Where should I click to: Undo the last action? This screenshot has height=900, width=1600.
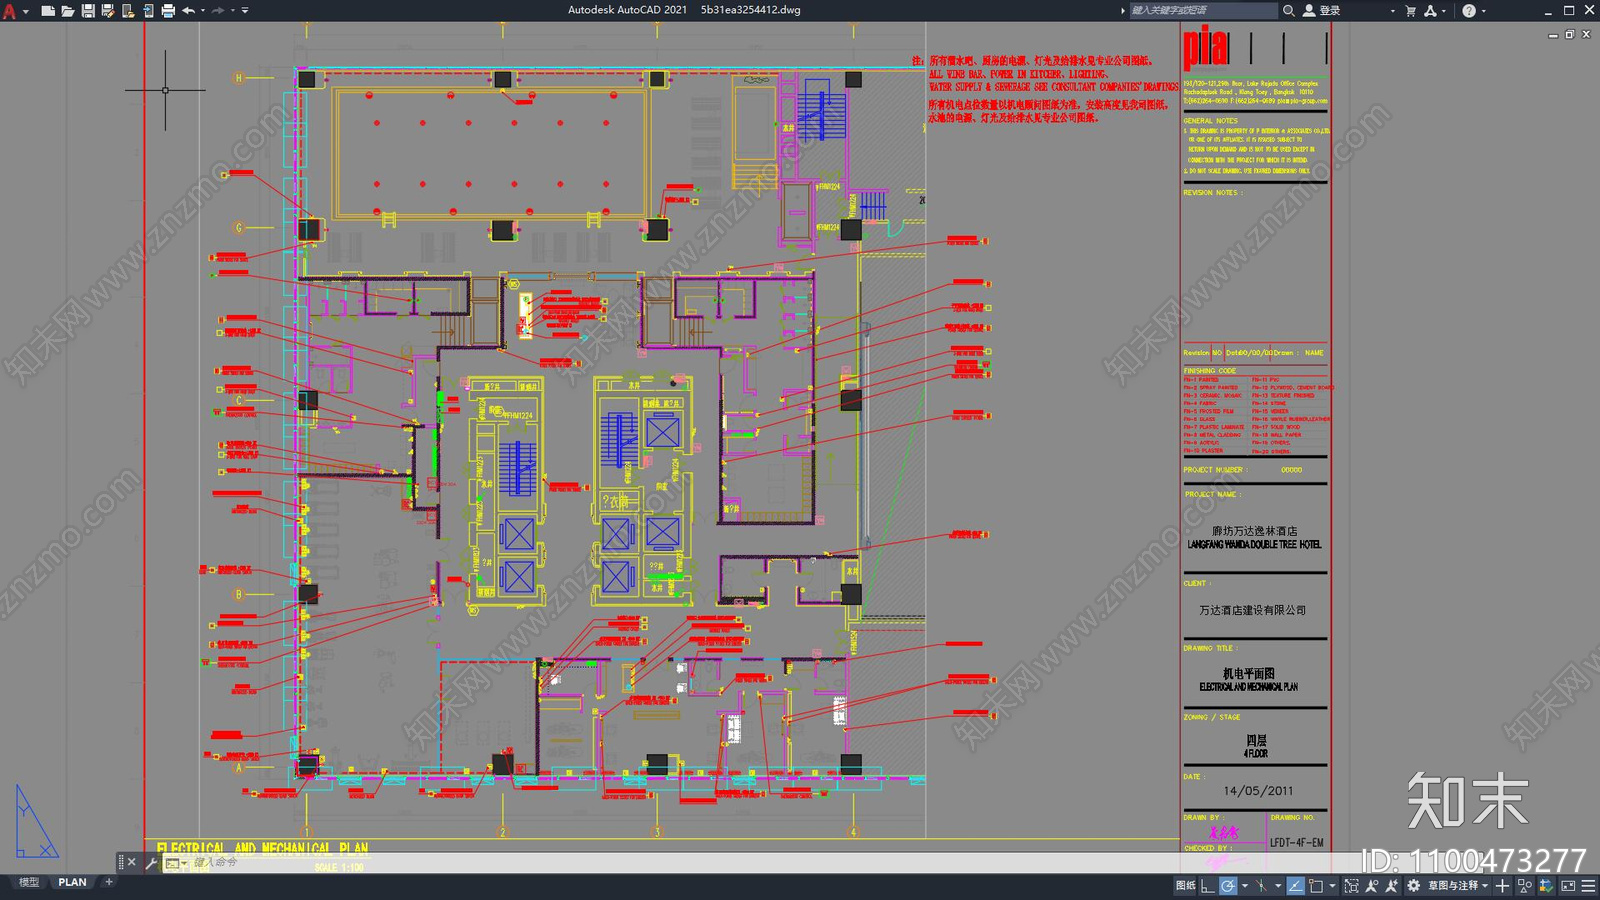[188, 11]
